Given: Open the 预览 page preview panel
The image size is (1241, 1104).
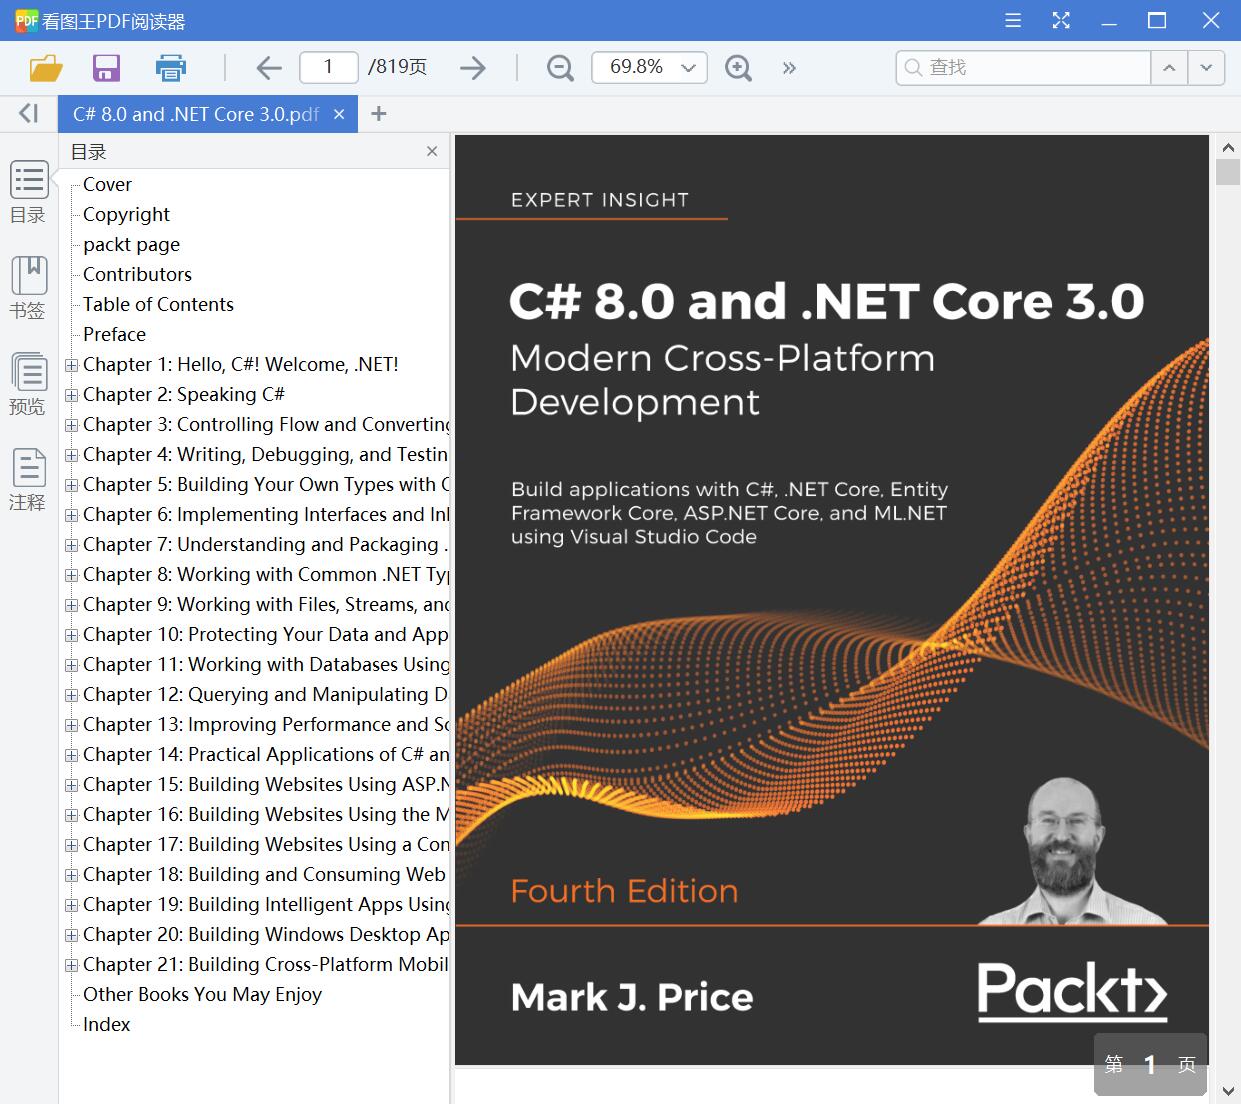Looking at the screenshot, I should click(28, 383).
